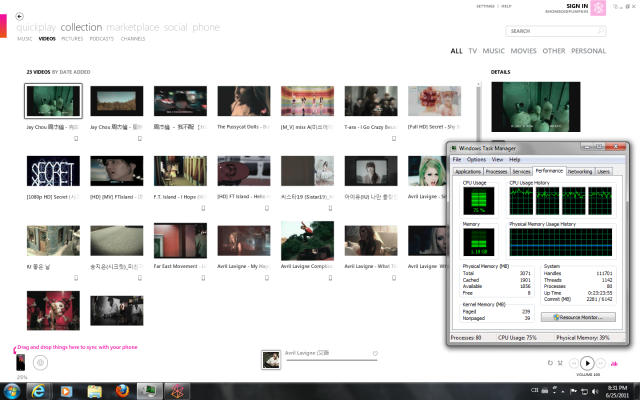Open Windows Media Player from taskbar
Screen dimensions: 640x400
66,391
